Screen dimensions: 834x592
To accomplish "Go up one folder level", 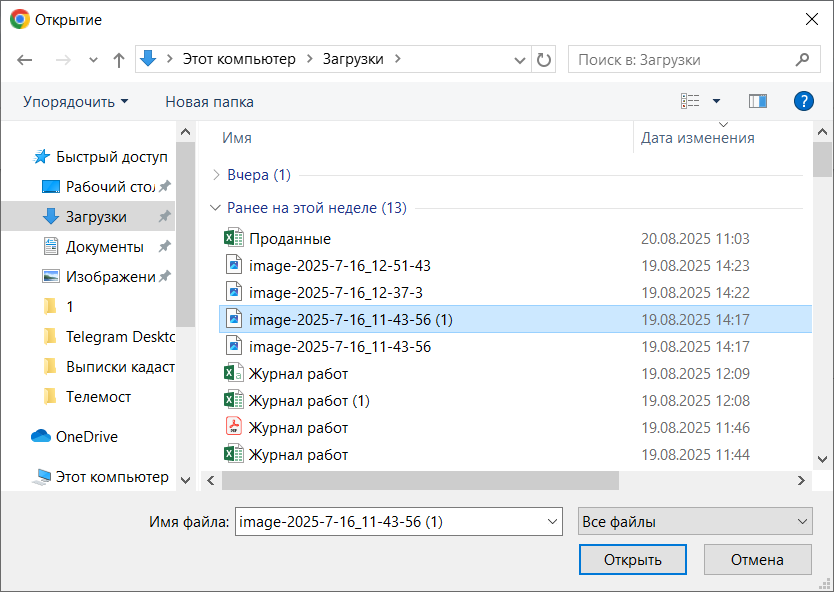I will [x=119, y=60].
